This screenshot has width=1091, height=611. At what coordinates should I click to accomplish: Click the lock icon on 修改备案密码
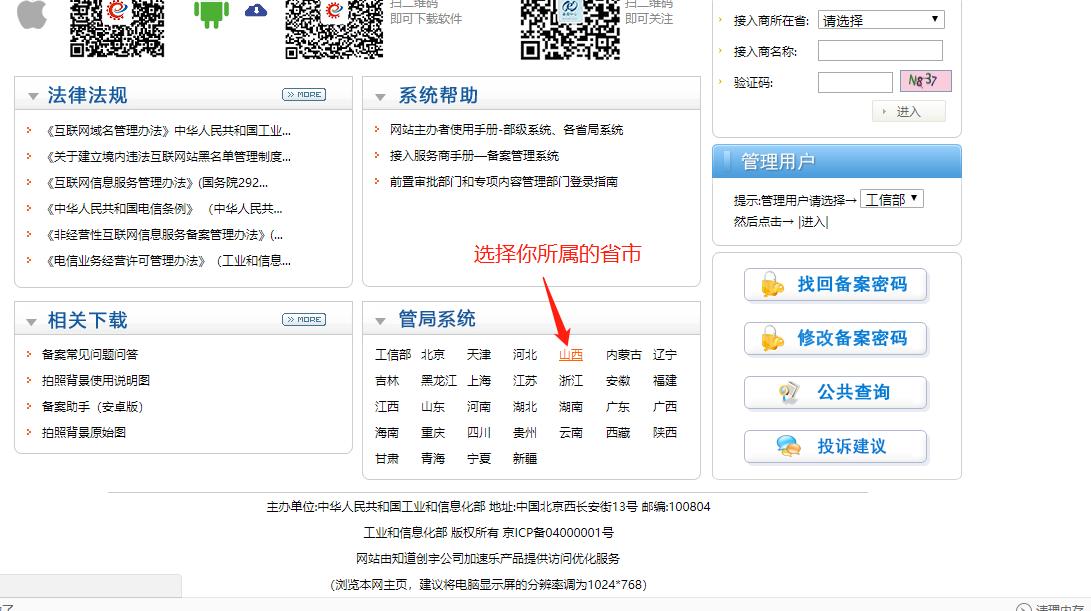pos(769,339)
